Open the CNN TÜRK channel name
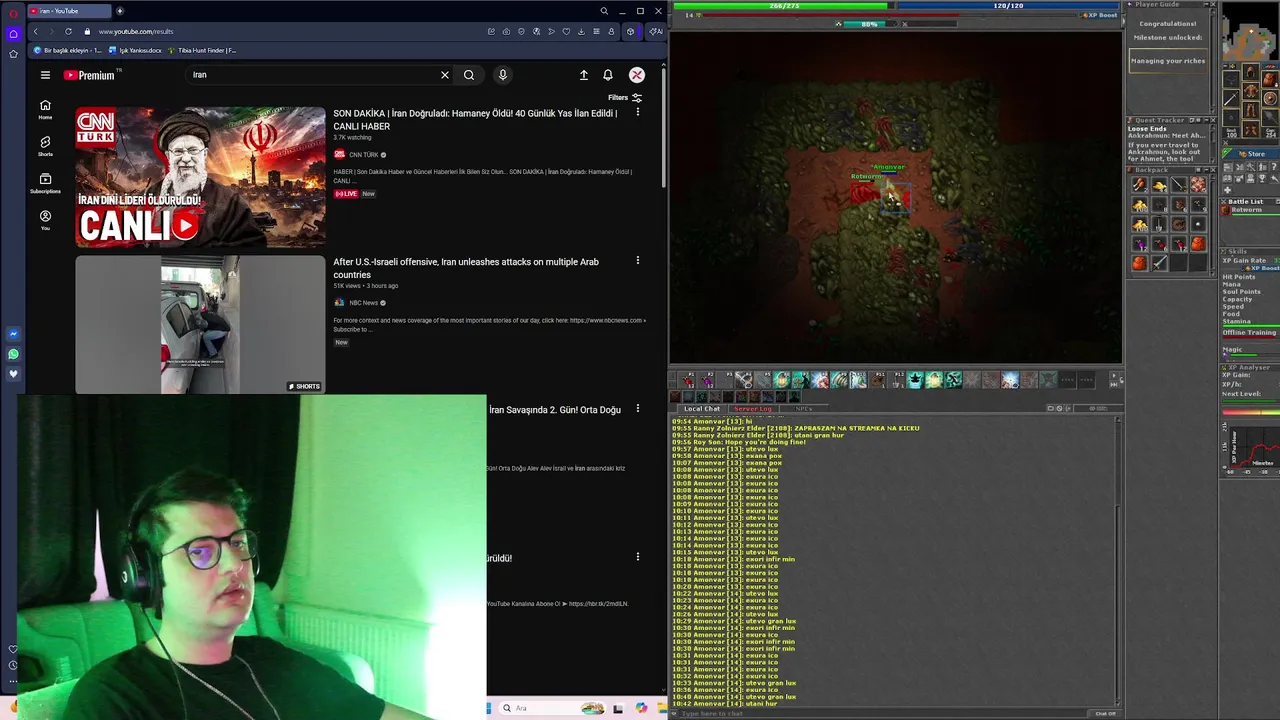Image resolution: width=1280 pixels, height=720 pixels. (364, 155)
